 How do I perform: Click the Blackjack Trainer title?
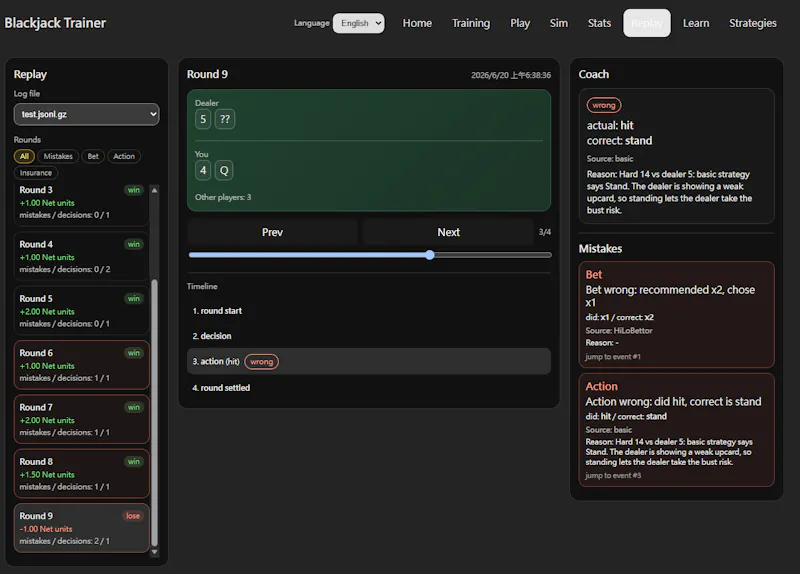tap(55, 23)
